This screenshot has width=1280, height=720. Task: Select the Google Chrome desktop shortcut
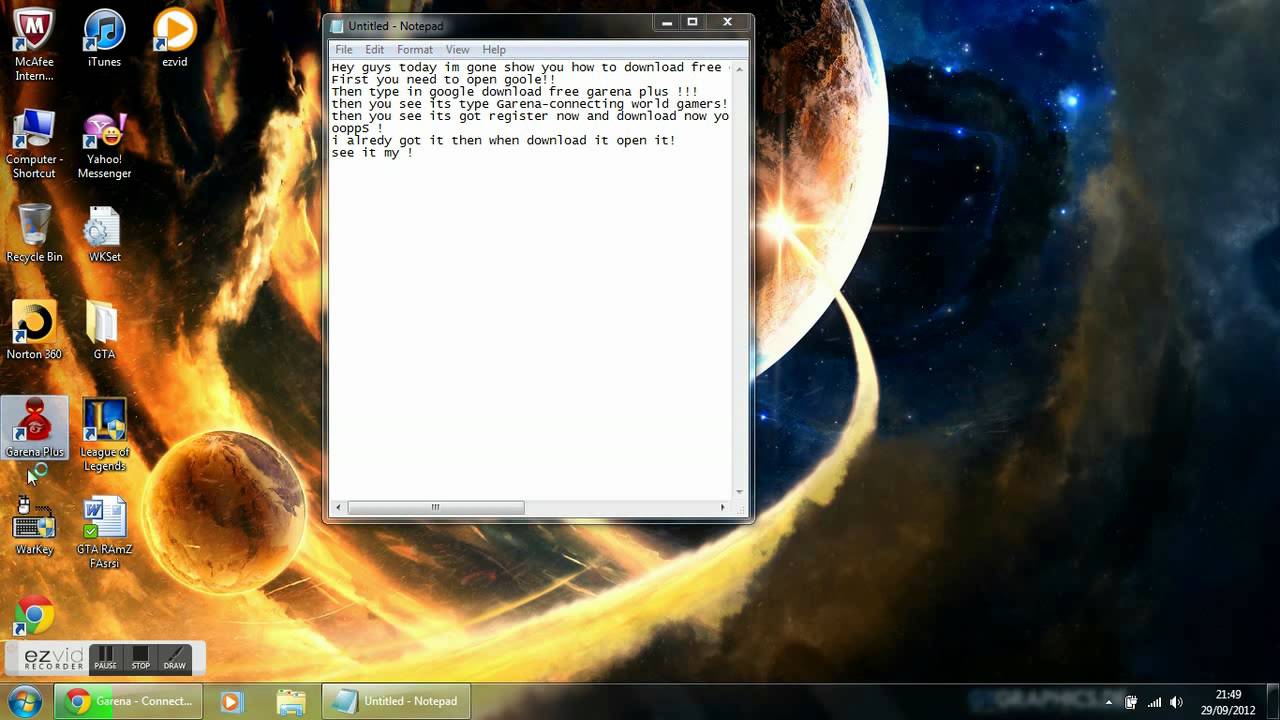[34, 617]
